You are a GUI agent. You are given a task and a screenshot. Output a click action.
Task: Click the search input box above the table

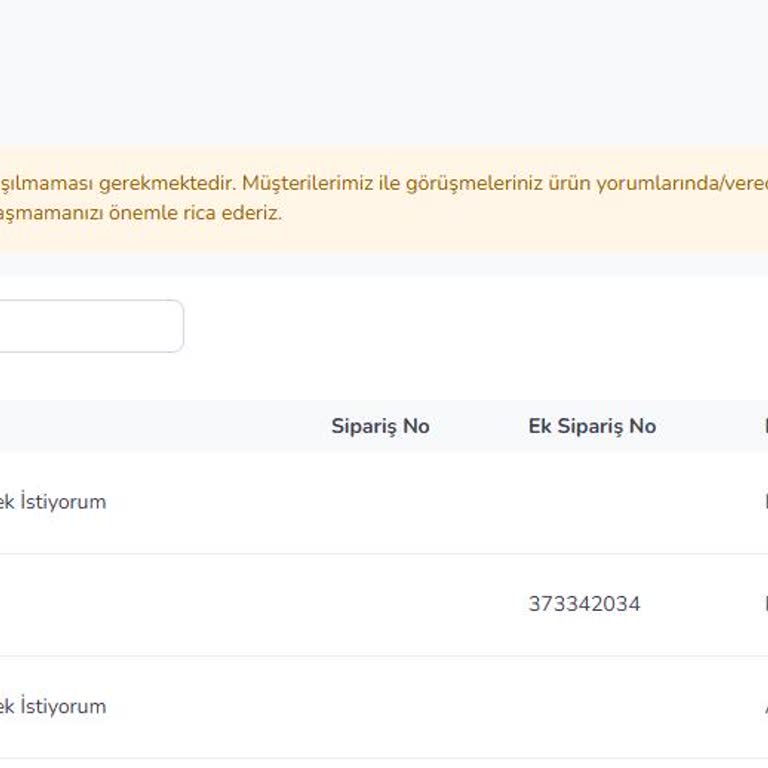coord(90,326)
